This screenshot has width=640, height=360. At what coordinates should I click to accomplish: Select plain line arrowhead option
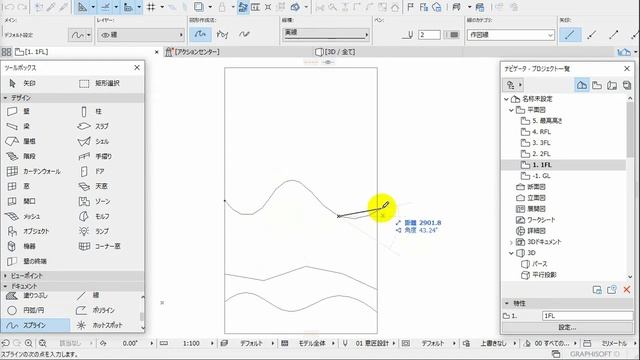pos(570,35)
